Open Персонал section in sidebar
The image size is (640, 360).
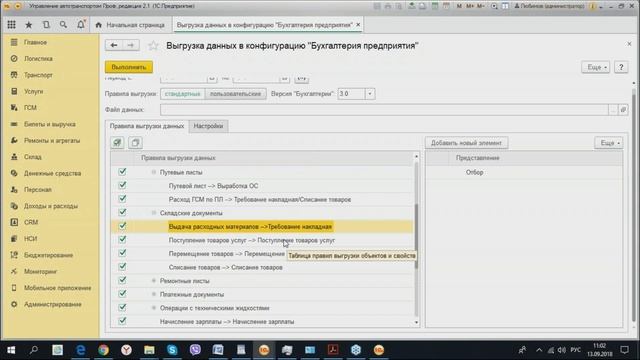coord(38,189)
